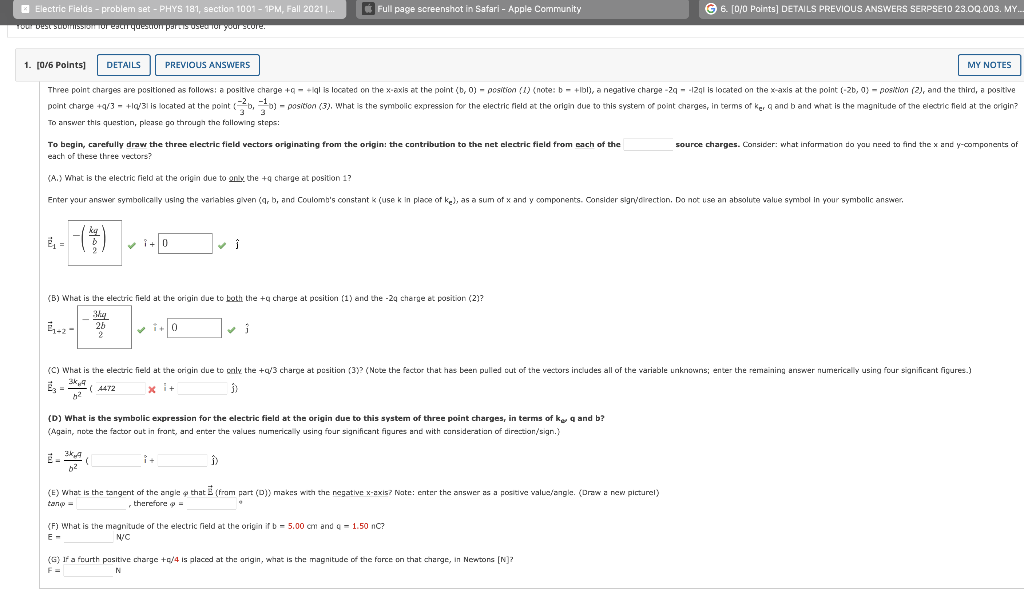Click the part D x-component field
Screen dimensions: 1024x616
116,460
